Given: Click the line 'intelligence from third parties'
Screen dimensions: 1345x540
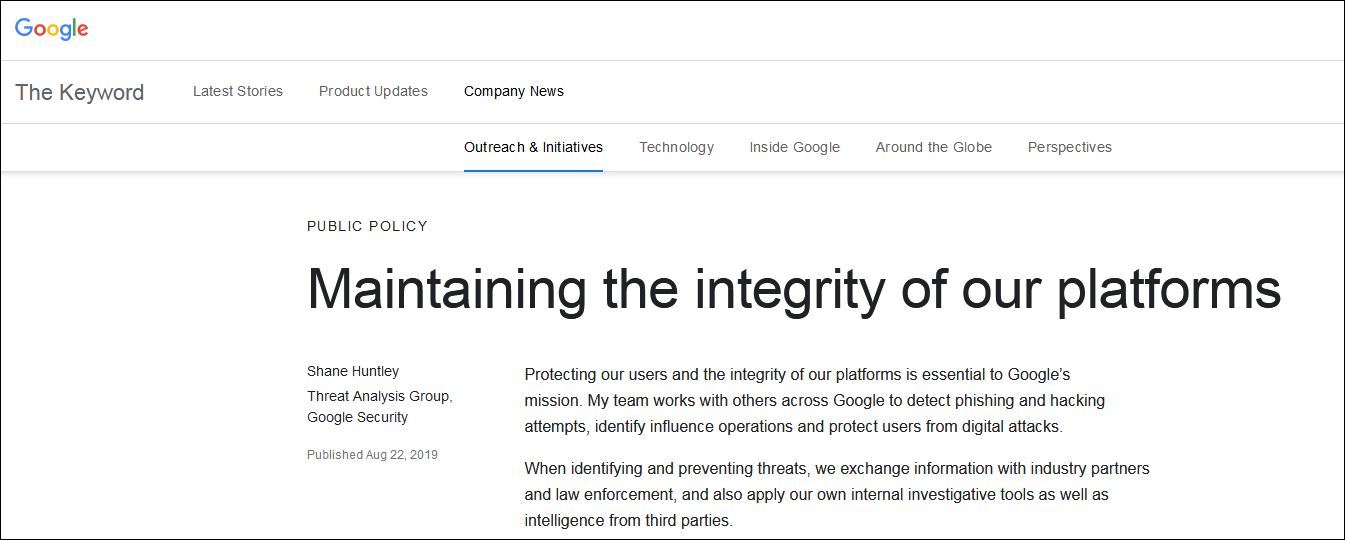Looking at the screenshot, I should pyautogui.click(x=628, y=520).
